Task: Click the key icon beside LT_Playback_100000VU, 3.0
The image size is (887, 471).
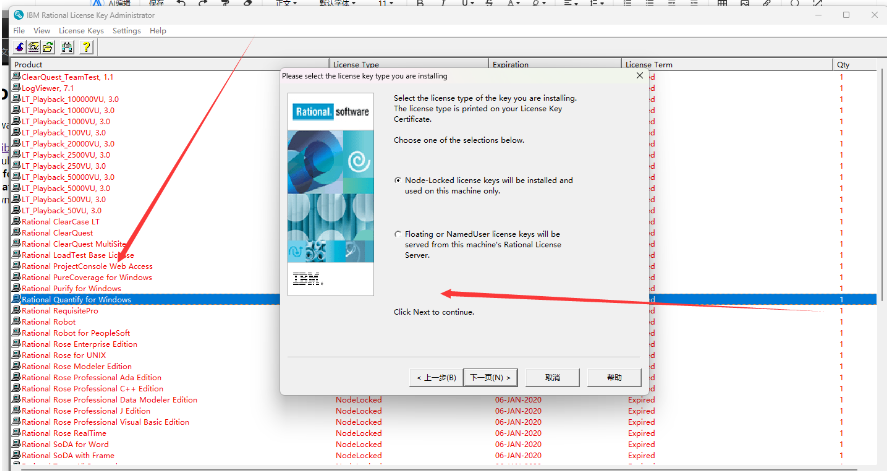Action: pyautogui.click(x=16, y=98)
